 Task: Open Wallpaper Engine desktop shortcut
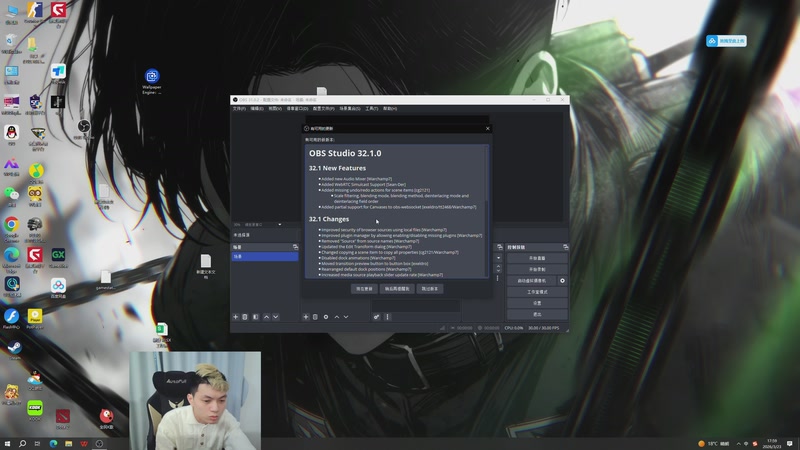click(152, 81)
